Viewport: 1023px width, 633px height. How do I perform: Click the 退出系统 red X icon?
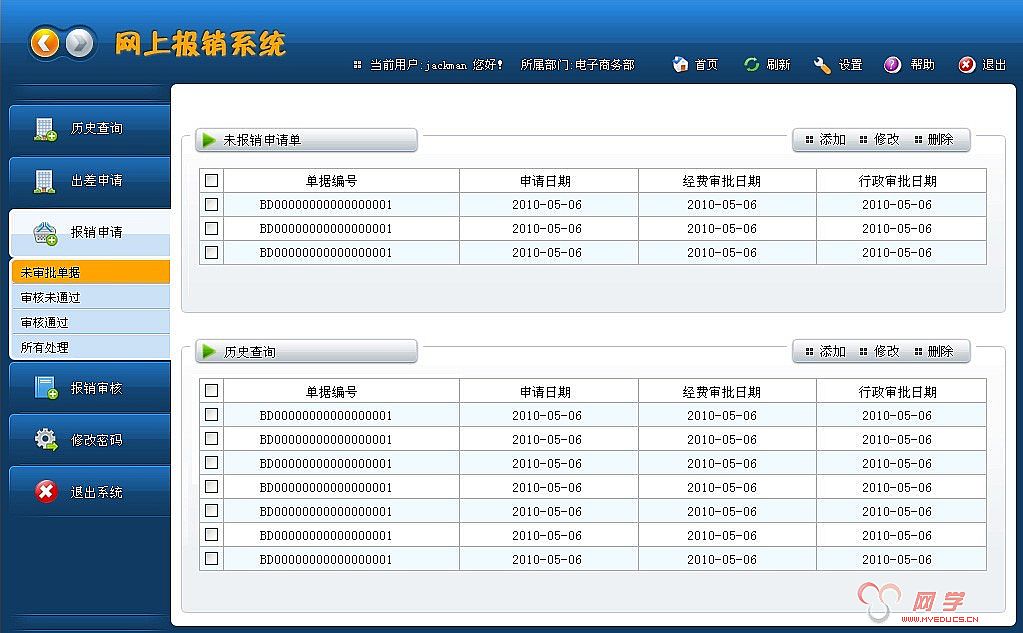(x=46, y=491)
